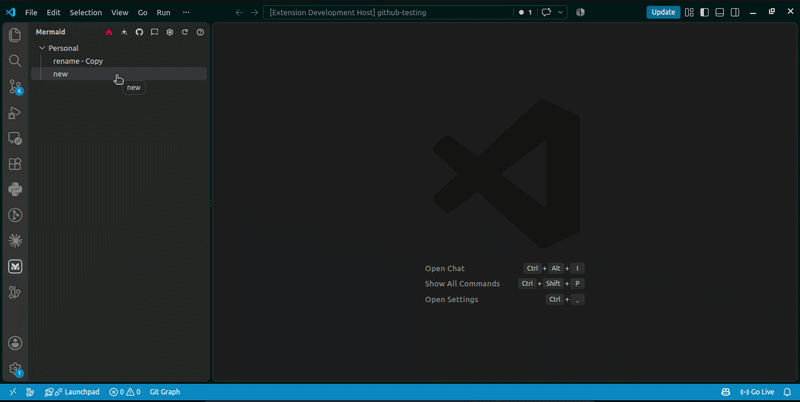Click the sparkle AI icon in the Mermaid panel
Viewport: 800px width, 402px height.
124,32
